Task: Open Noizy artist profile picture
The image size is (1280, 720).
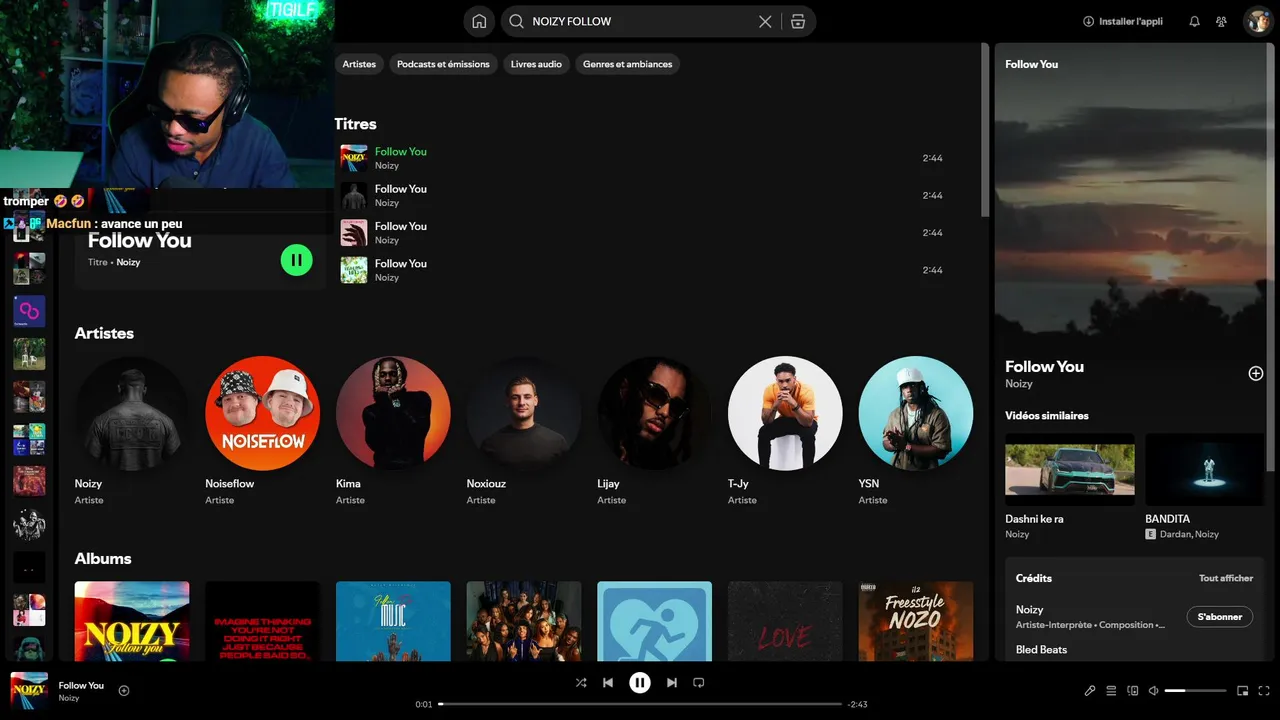Action: click(131, 413)
